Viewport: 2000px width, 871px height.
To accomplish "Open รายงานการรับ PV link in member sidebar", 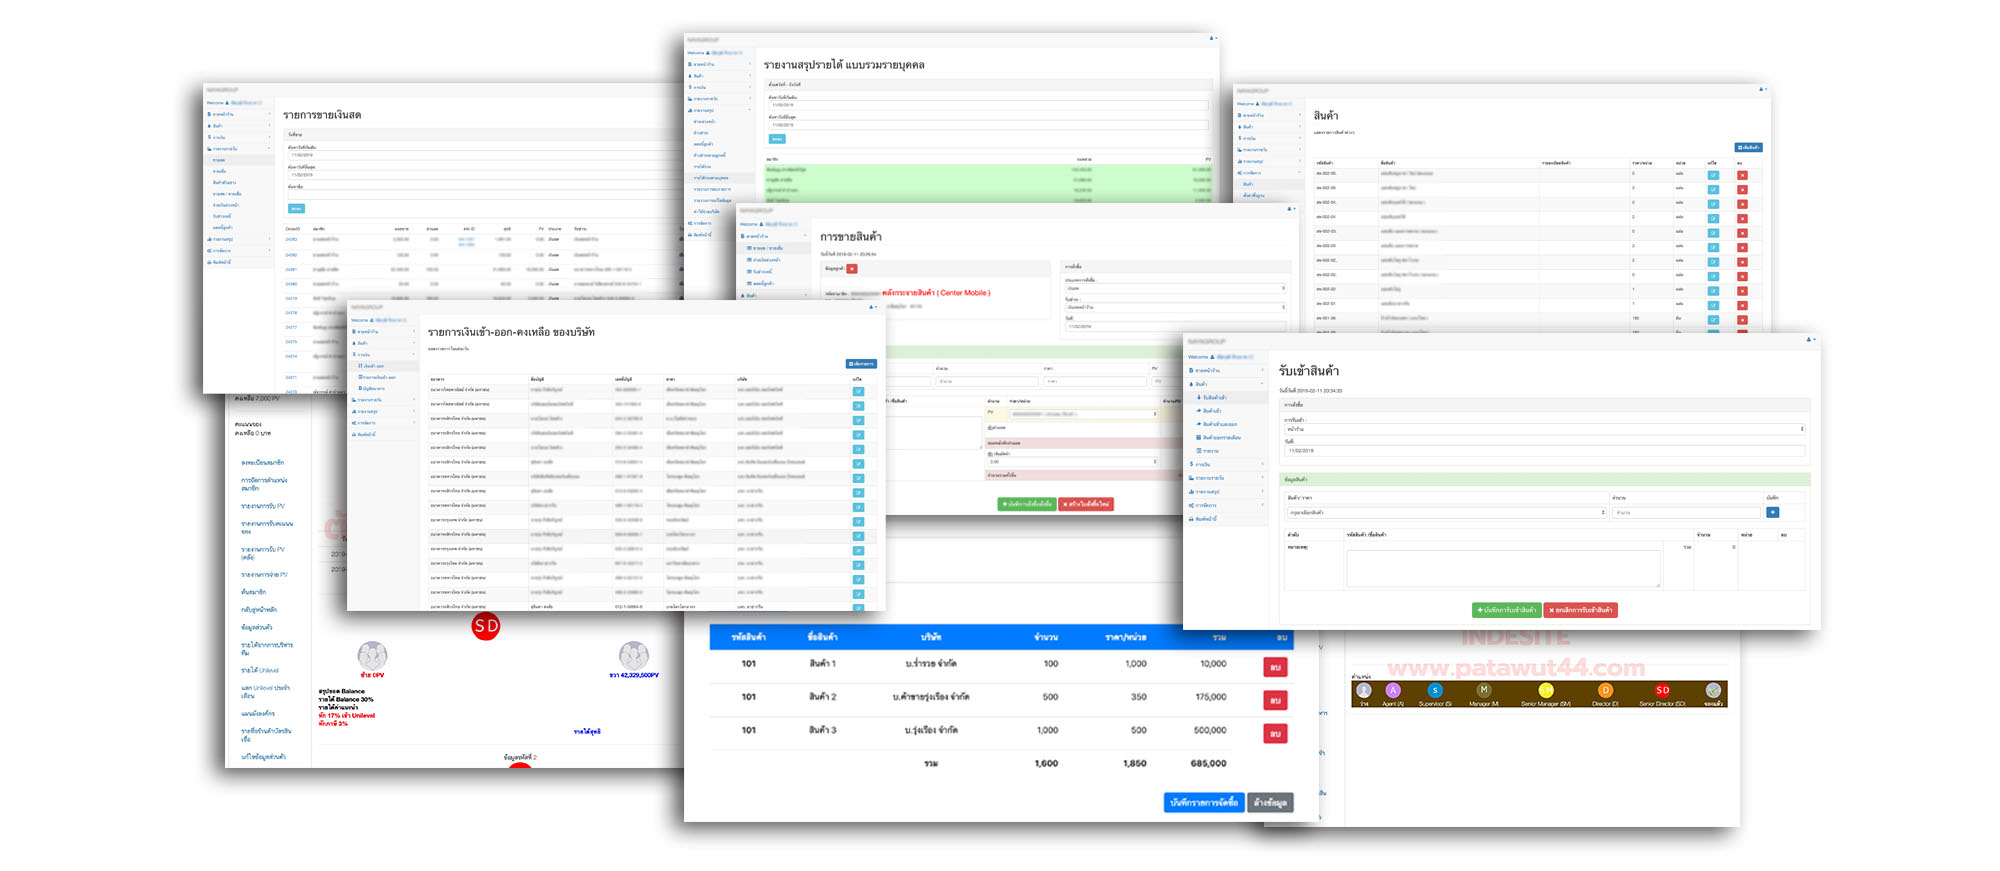I will (x=263, y=506).
